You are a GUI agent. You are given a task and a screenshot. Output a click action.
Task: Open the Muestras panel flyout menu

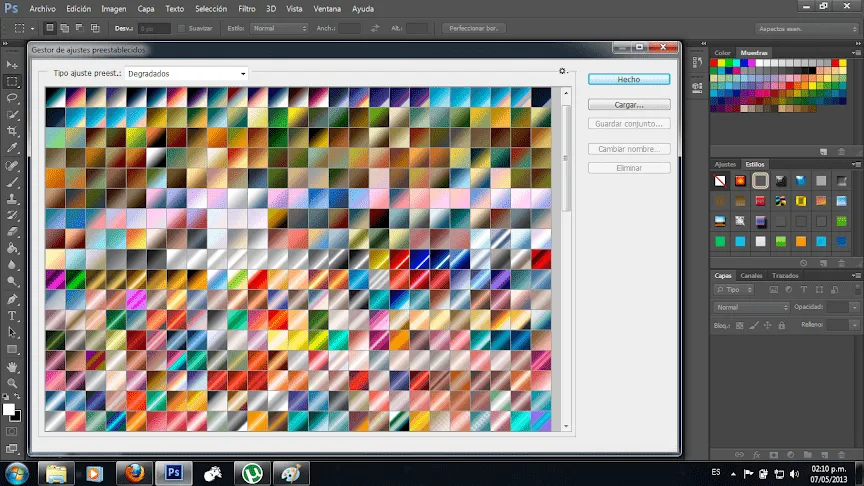pyautogui.click(x=856, y=53)
